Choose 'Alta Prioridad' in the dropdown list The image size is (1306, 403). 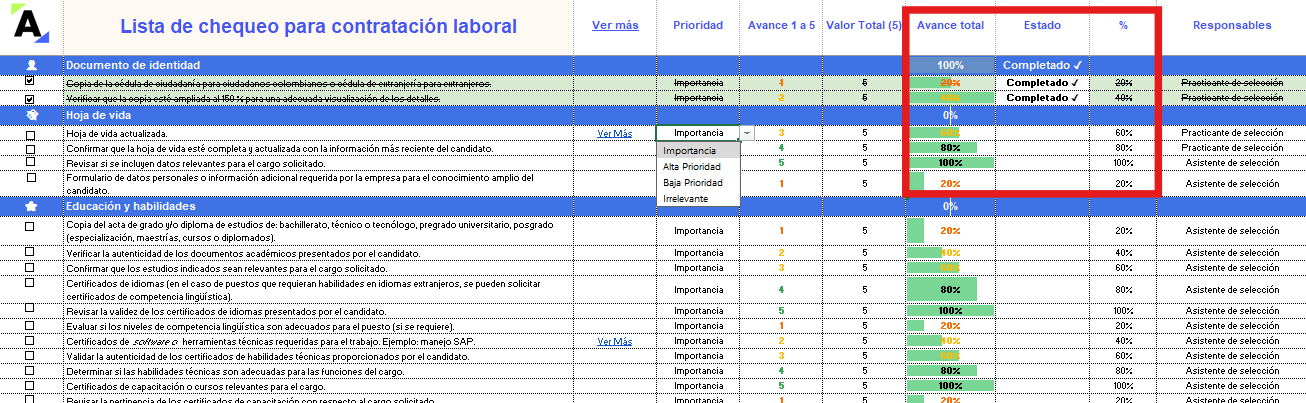698,167
